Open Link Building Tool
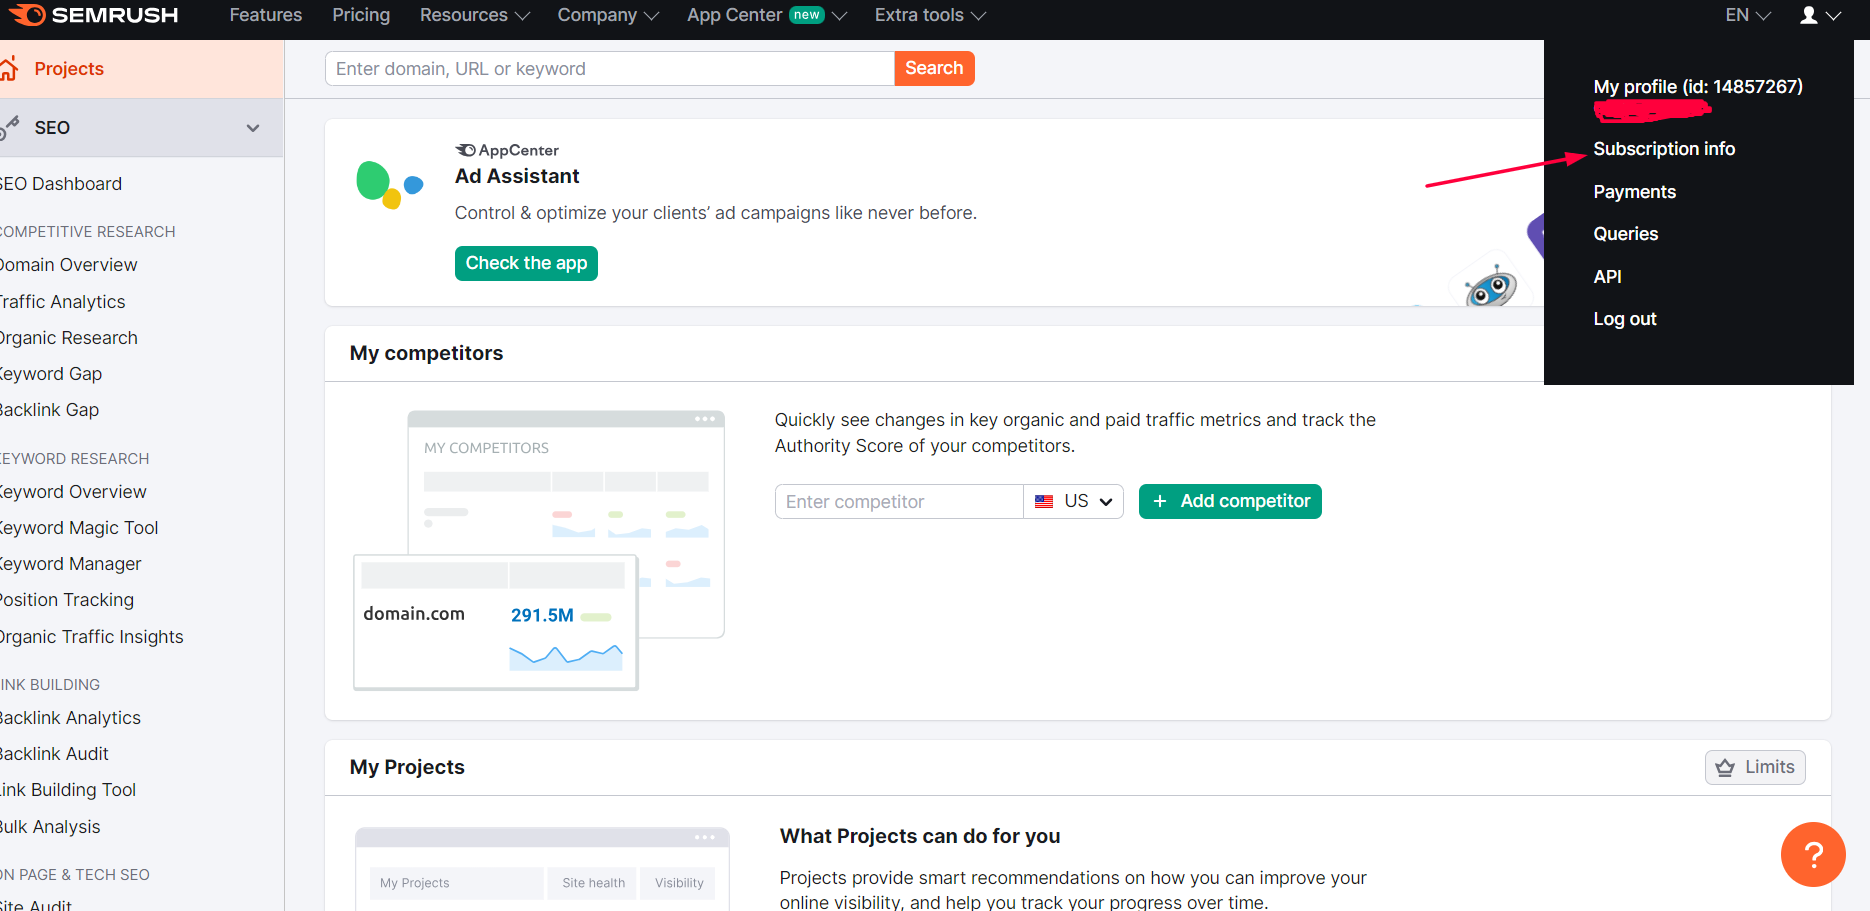This screenshot has width=1870, height=911. pyautogui.click(x=68, y=790)
